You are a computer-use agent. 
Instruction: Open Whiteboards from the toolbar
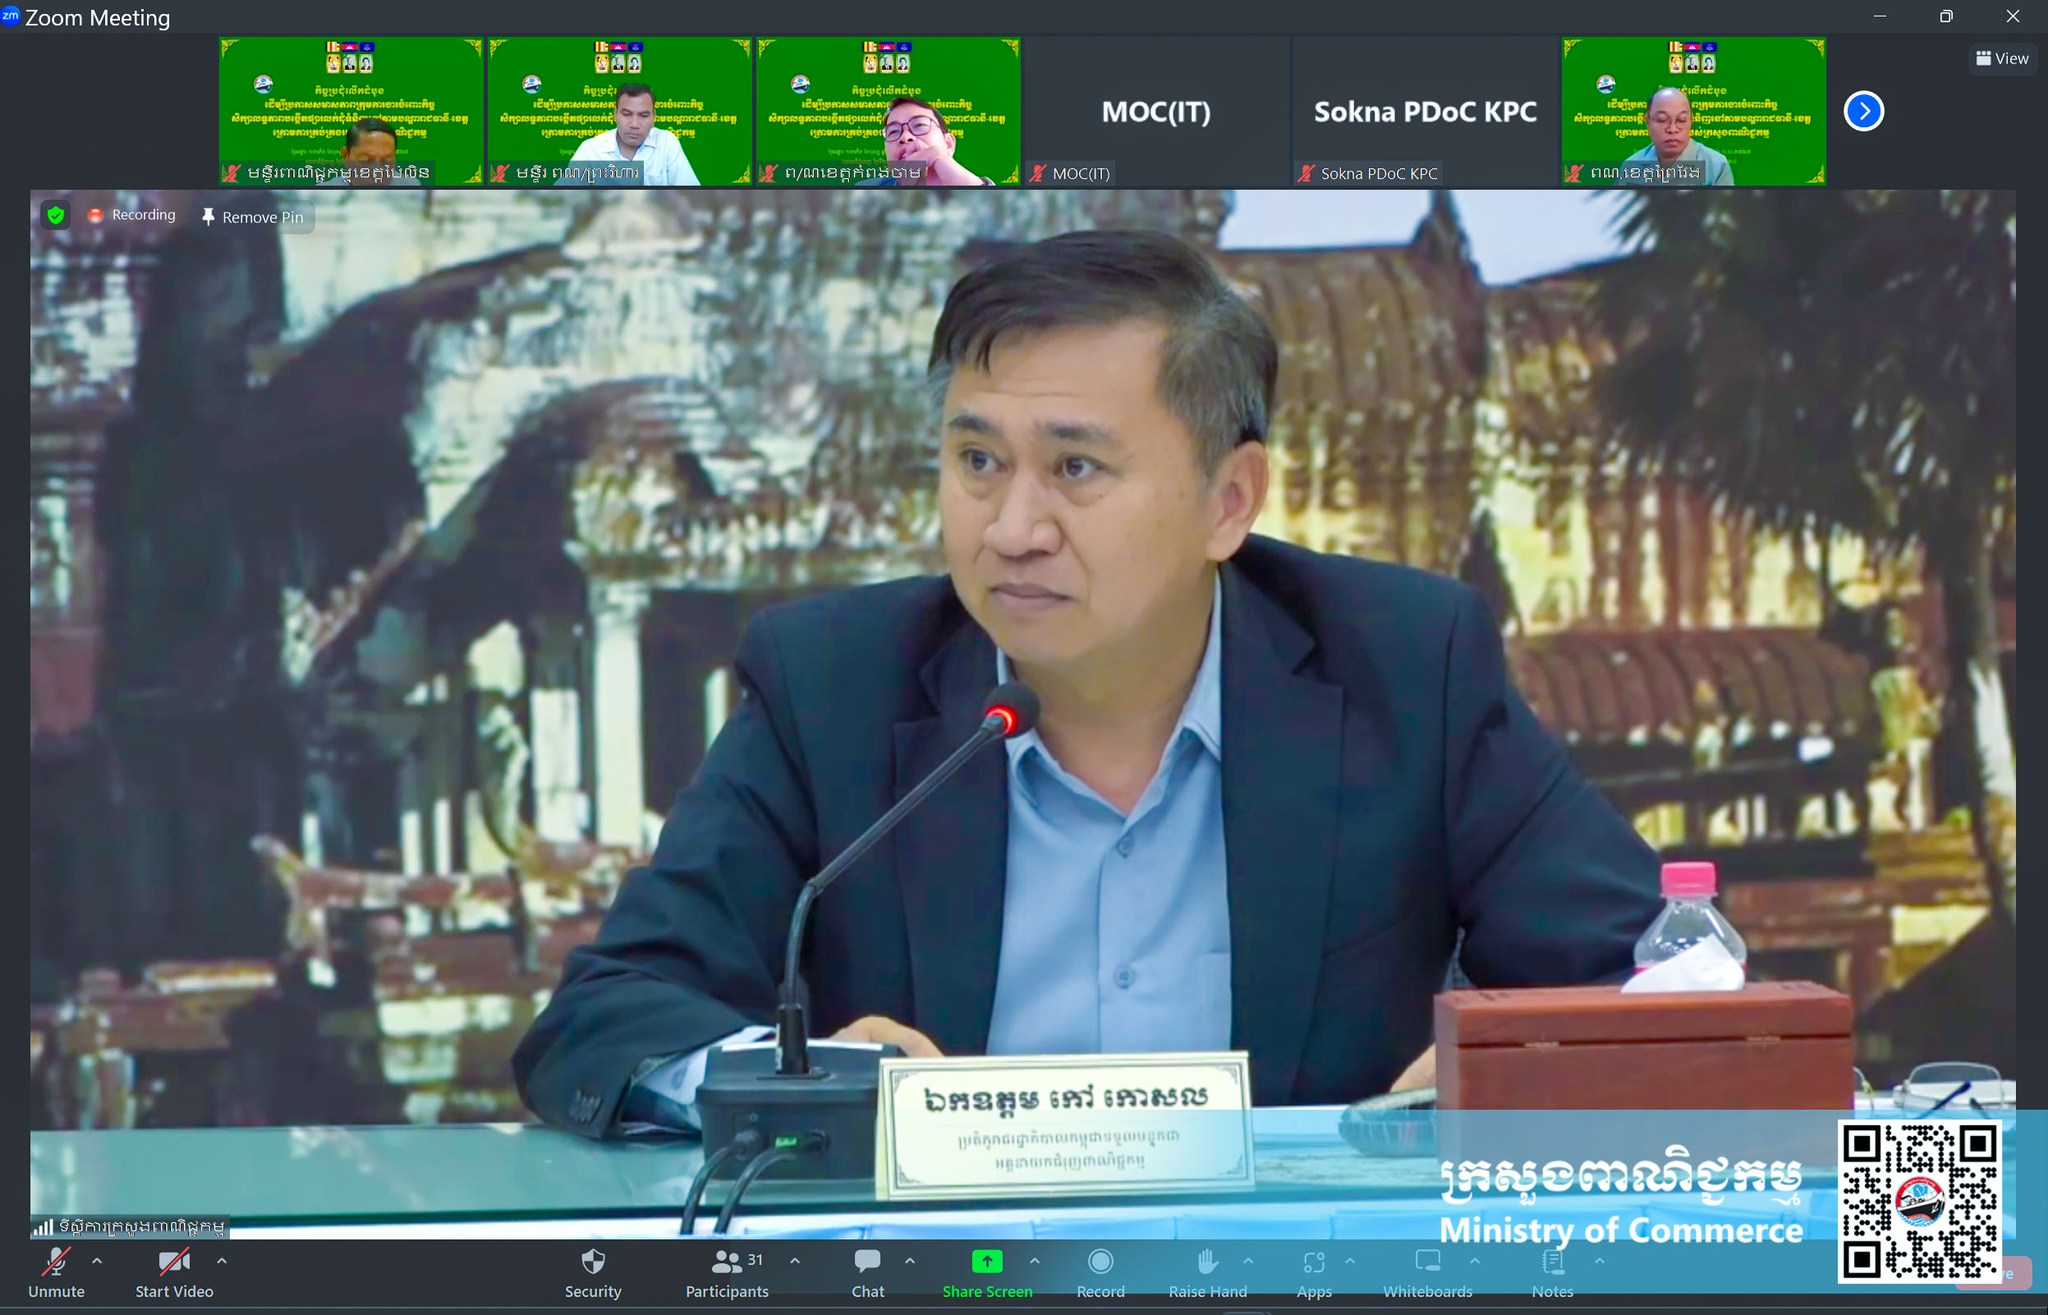[x=1427, y=1263]
